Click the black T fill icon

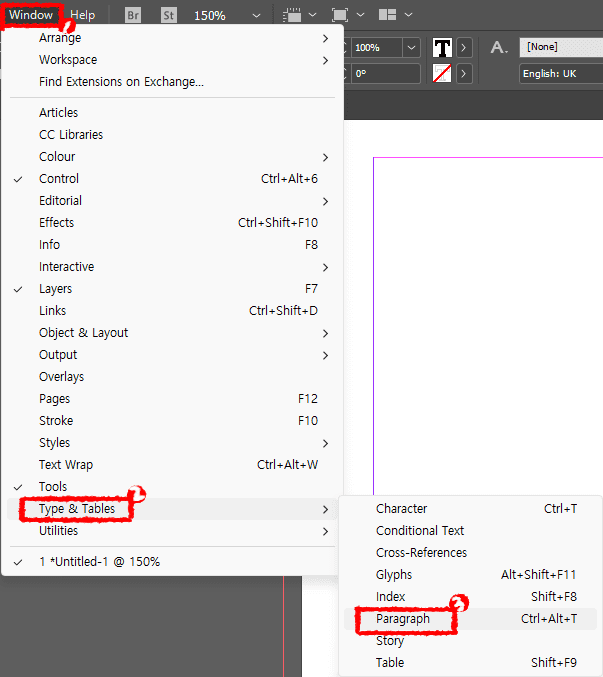coord(442,47)
